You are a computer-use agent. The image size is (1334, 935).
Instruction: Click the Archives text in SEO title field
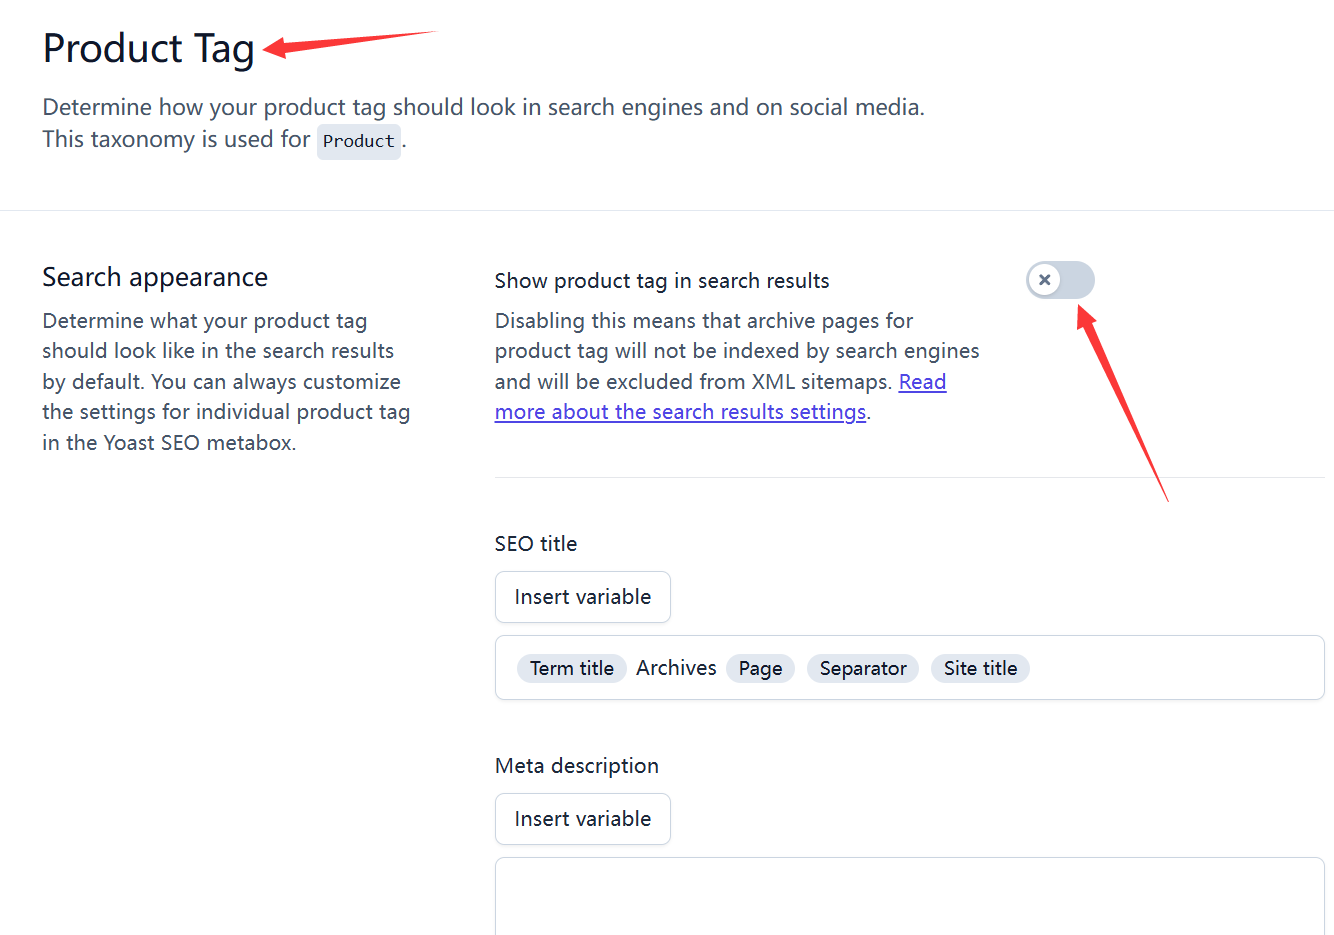(x=676, y=668)
